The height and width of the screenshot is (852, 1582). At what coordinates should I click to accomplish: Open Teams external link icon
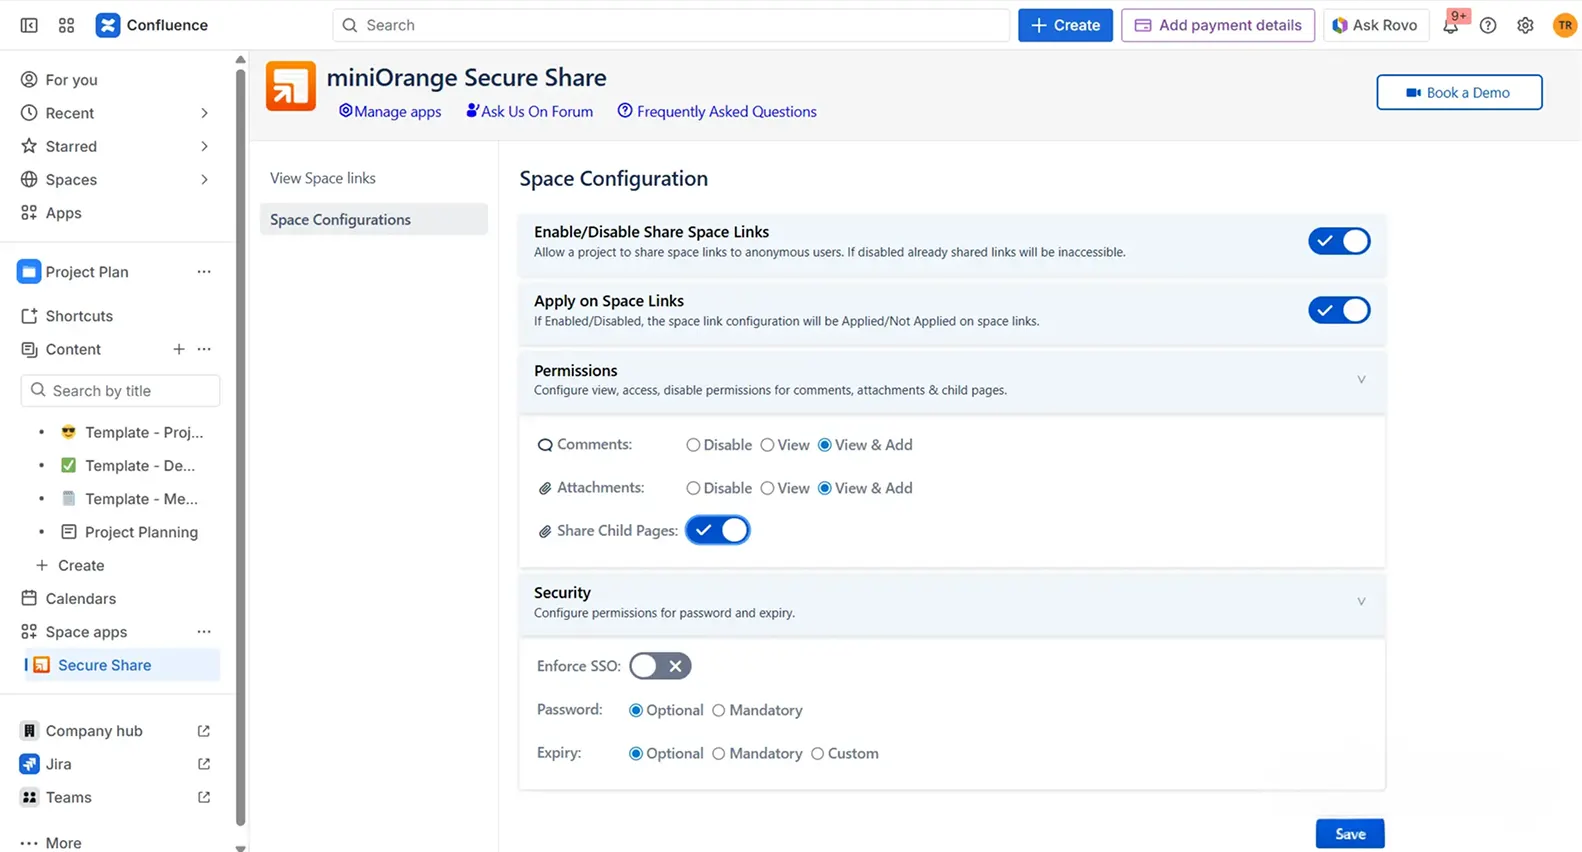(x=204, y=797)
